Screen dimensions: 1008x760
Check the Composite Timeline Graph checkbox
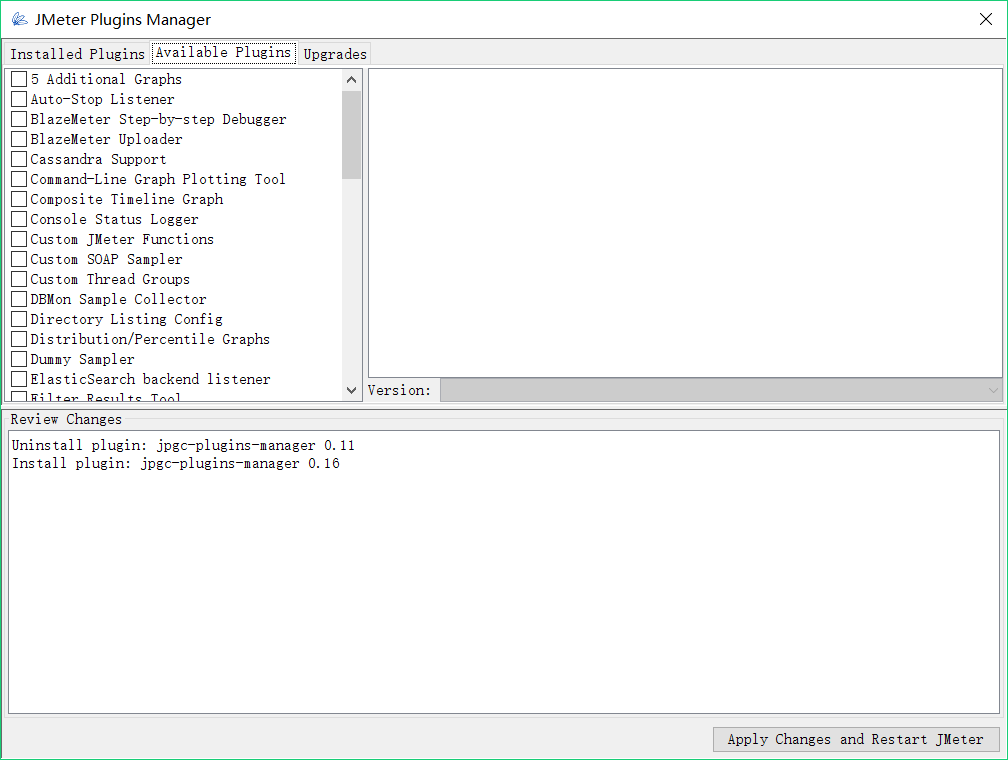19,199
